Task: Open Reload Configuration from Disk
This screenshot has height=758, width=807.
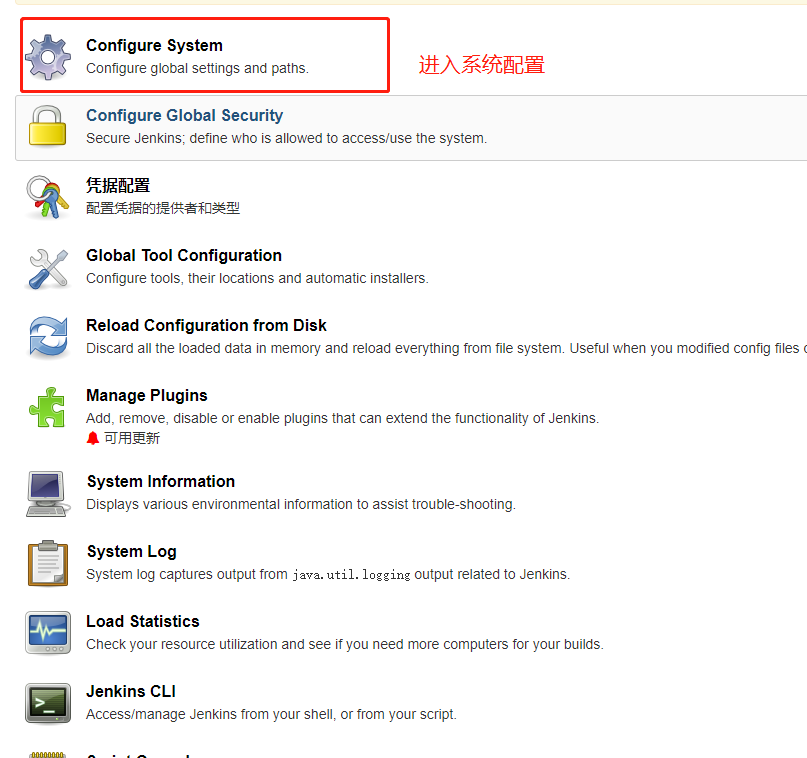Action: [x=206, y=325]
